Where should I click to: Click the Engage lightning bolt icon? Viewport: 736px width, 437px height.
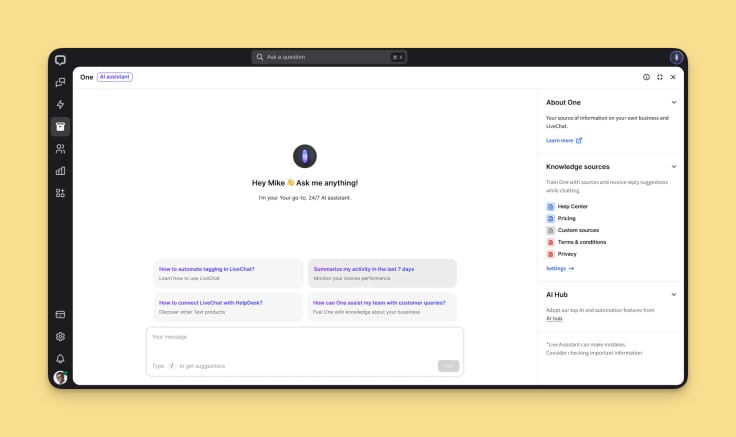[x=61, y=104]
